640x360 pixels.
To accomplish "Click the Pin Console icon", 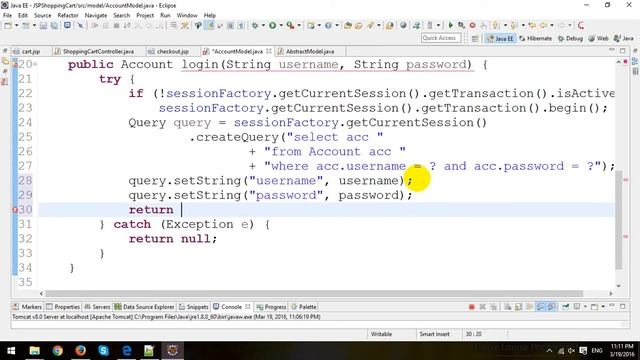I will (565, 307).
